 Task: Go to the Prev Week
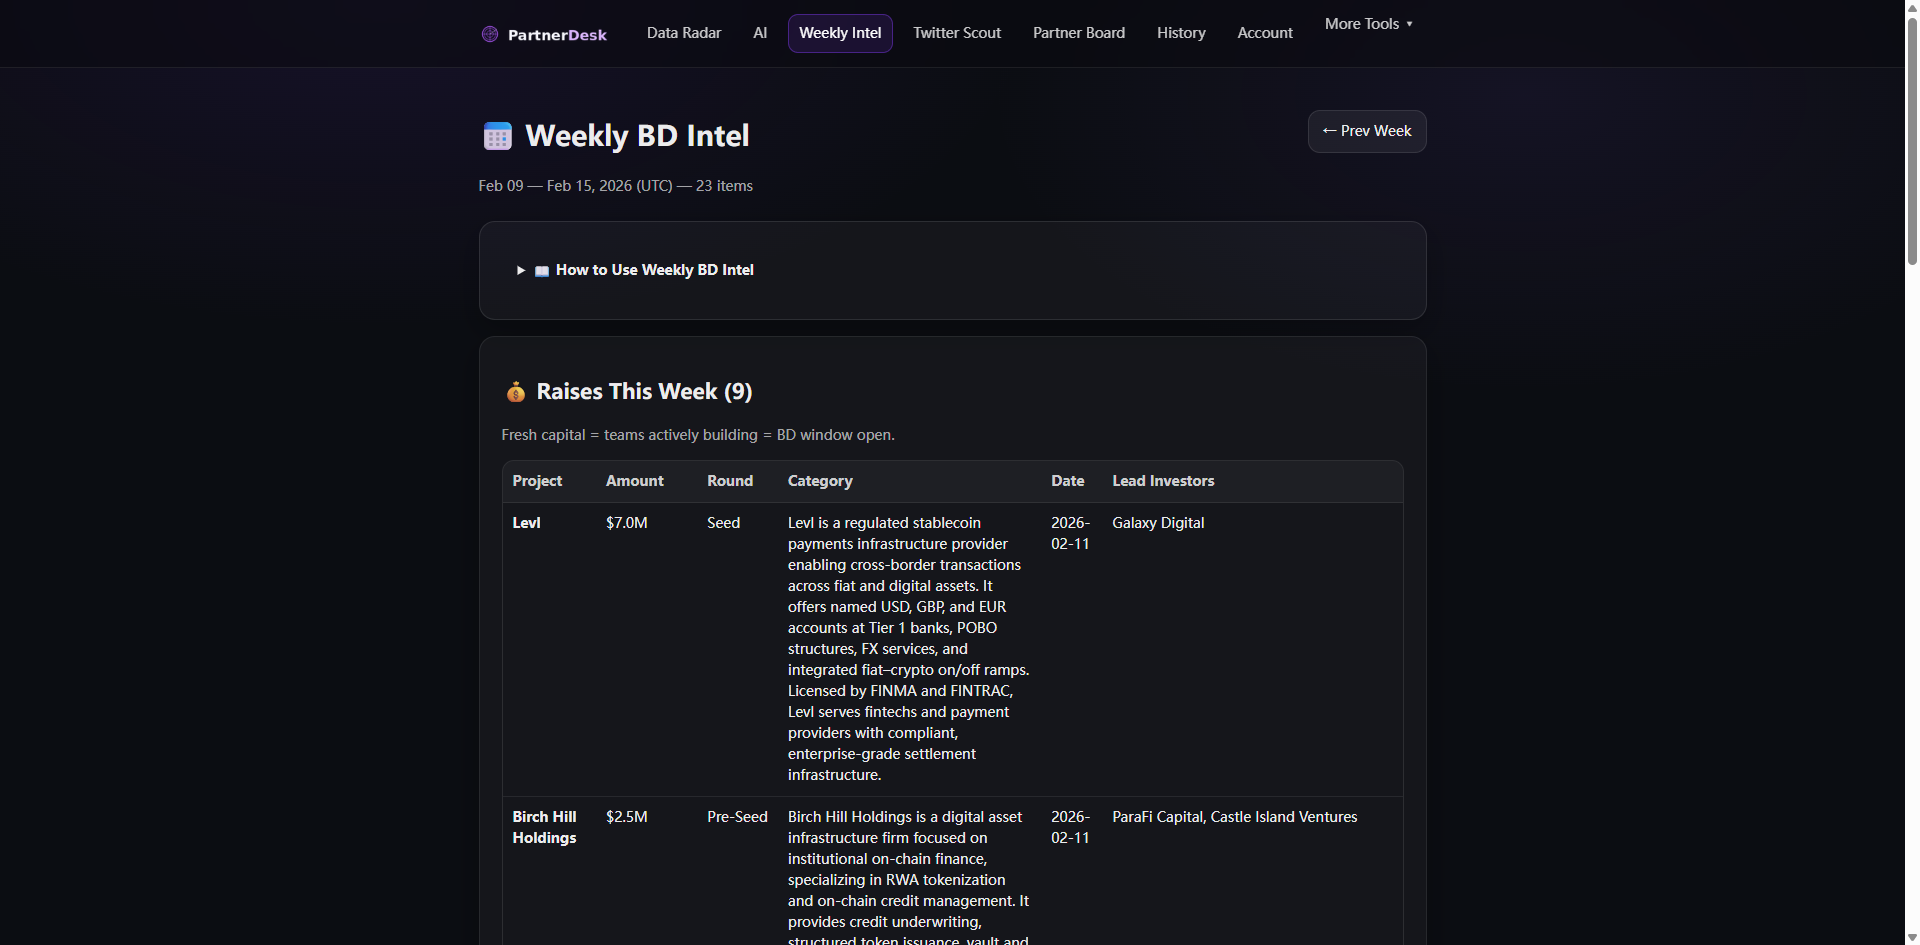pyautogui.click(x=1367, y=131)
